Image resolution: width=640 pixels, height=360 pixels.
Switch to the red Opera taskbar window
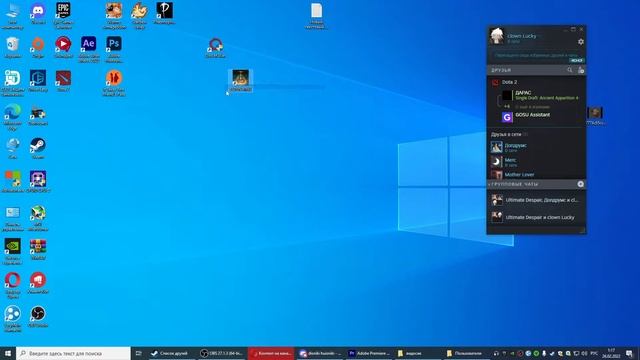(271, 353)
